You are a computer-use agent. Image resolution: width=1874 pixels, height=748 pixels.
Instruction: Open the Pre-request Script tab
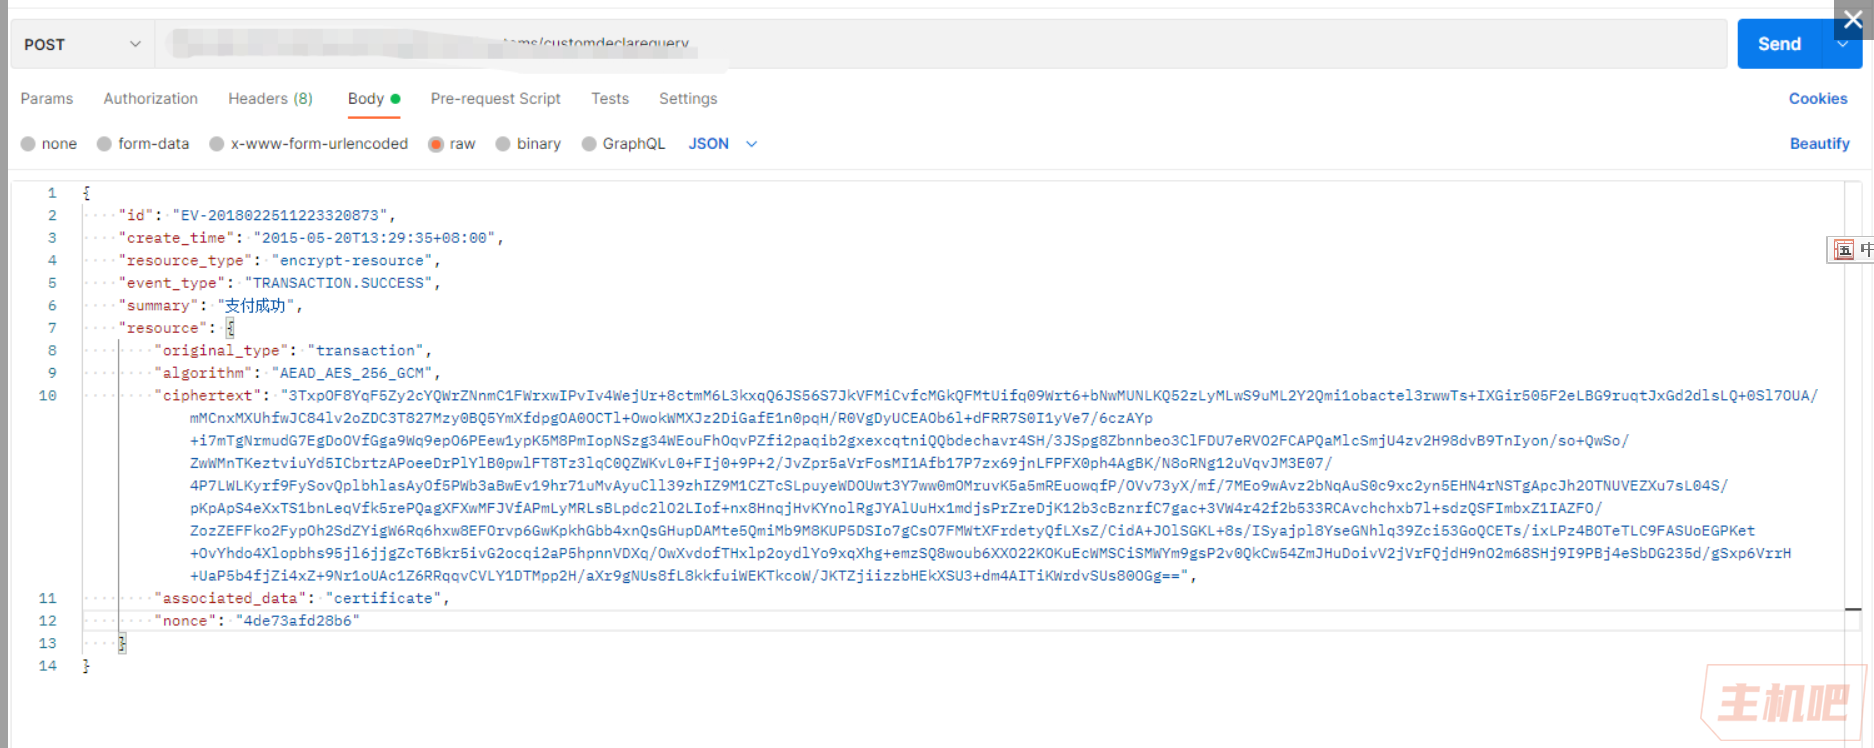(496, 98)
